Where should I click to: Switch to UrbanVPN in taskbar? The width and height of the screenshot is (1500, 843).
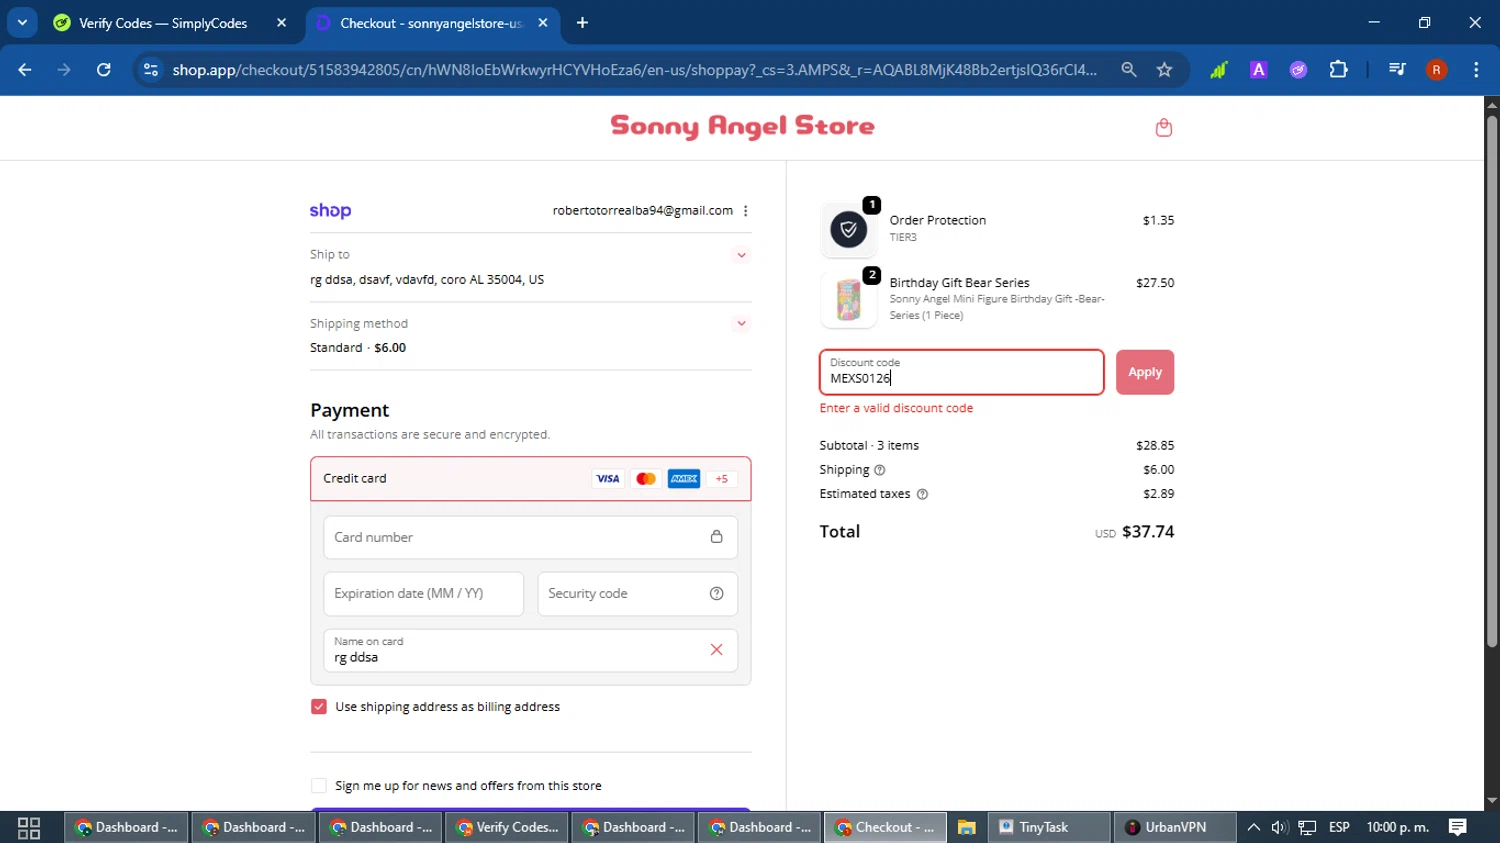[x=1174, y=827]
